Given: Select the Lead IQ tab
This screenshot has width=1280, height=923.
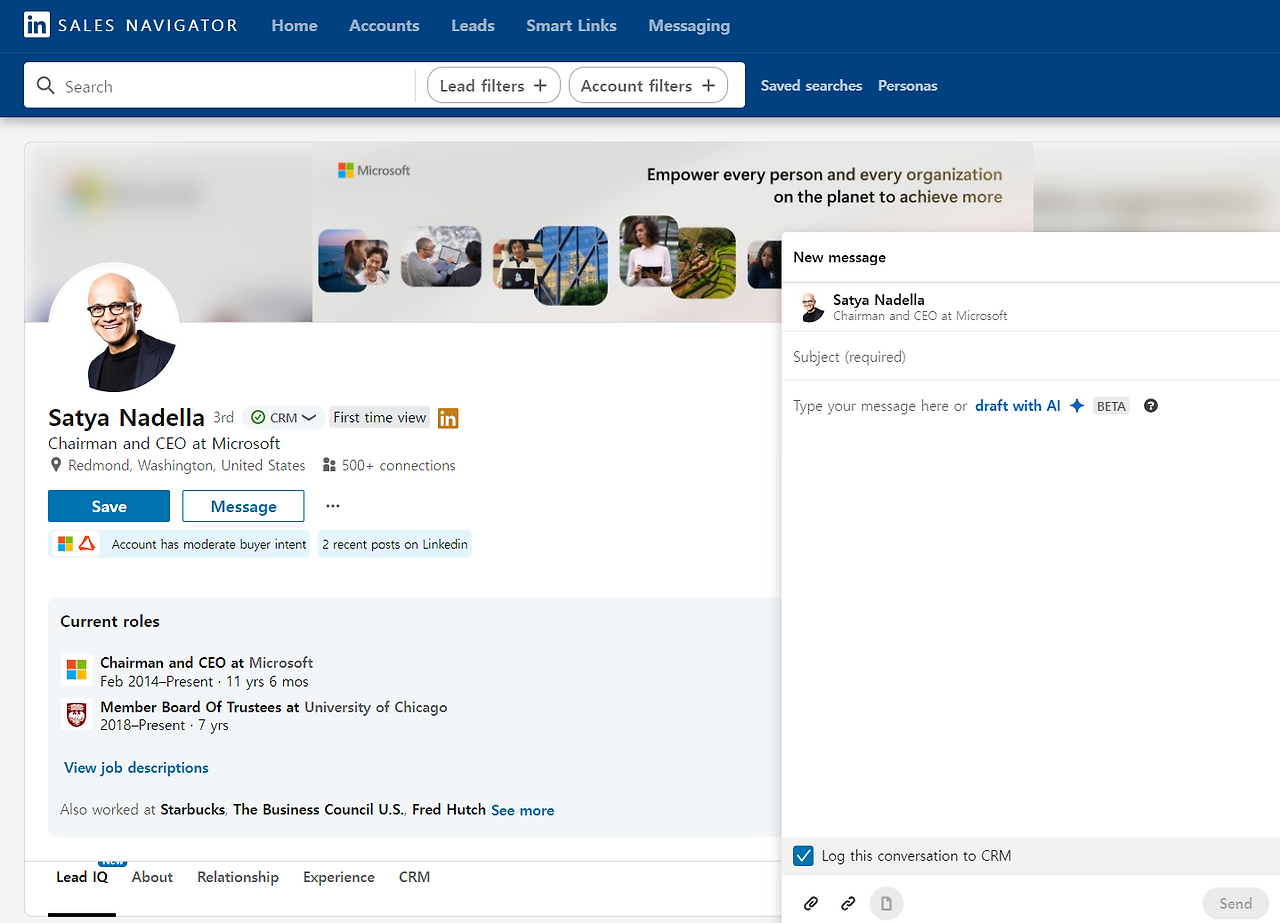Looking at the screenshot, I should pos(82,877).
